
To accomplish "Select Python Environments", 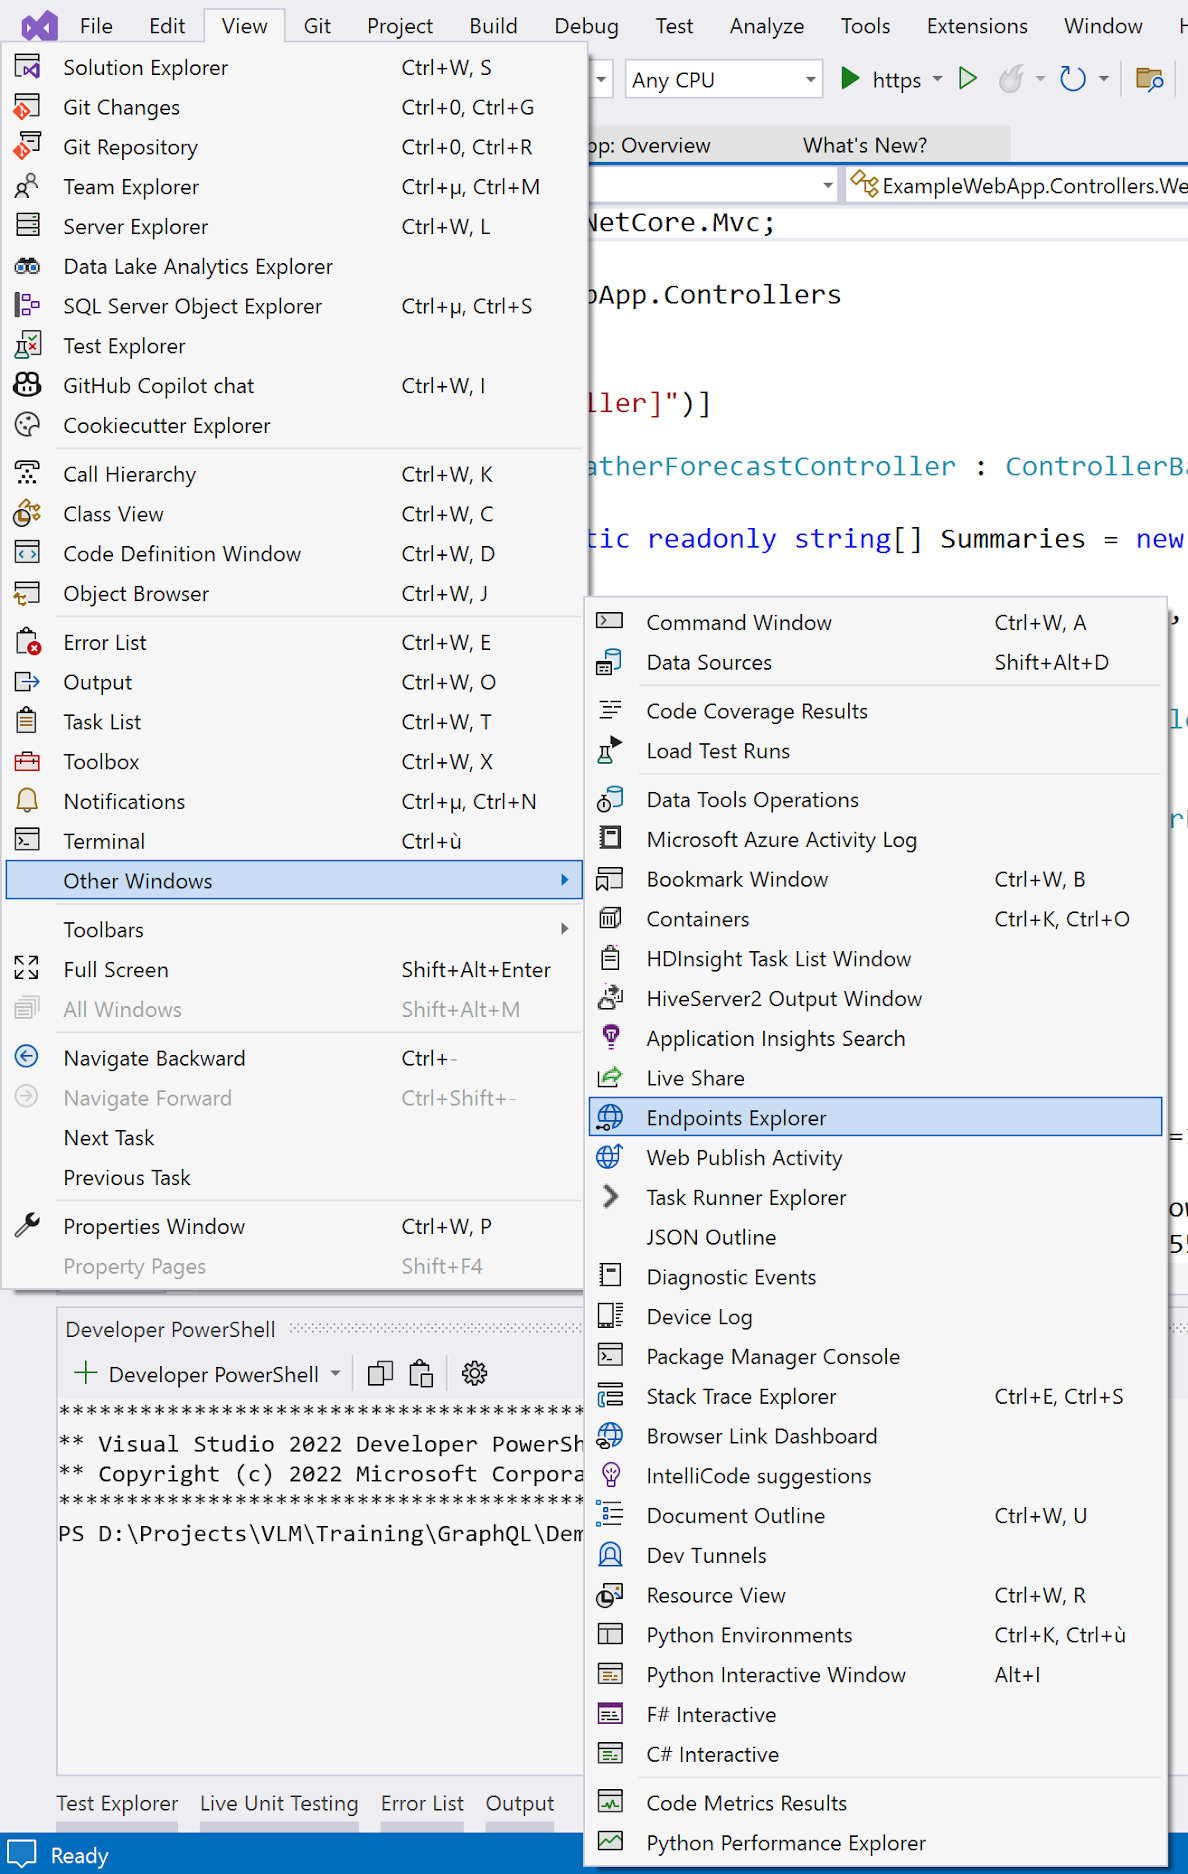I will pyautogui.click(x=875, y=1635).
